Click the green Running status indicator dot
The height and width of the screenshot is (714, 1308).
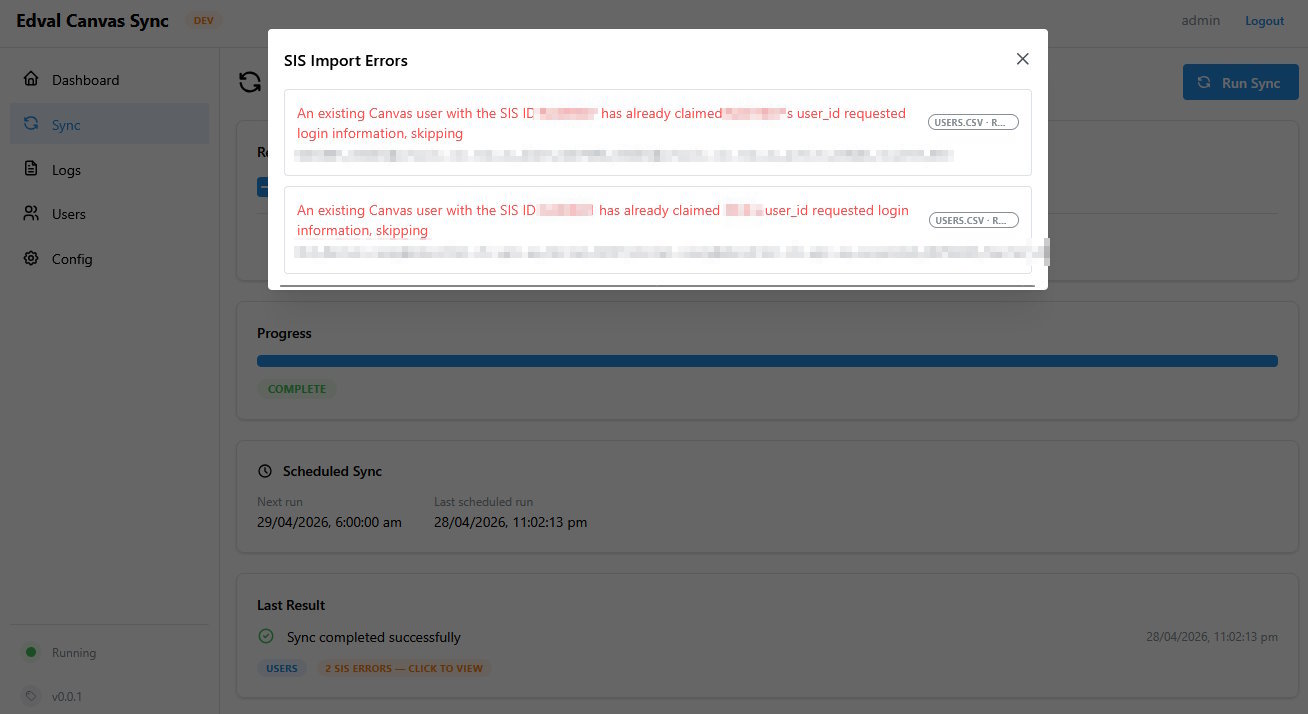click(31, 652)
